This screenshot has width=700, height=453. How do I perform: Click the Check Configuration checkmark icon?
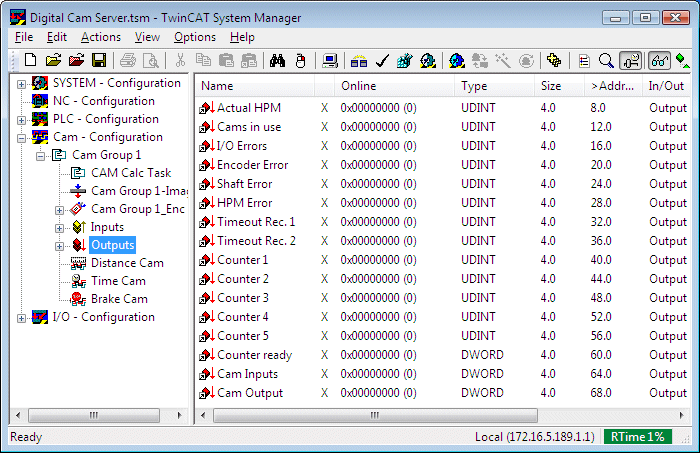[x=382, y=60]
